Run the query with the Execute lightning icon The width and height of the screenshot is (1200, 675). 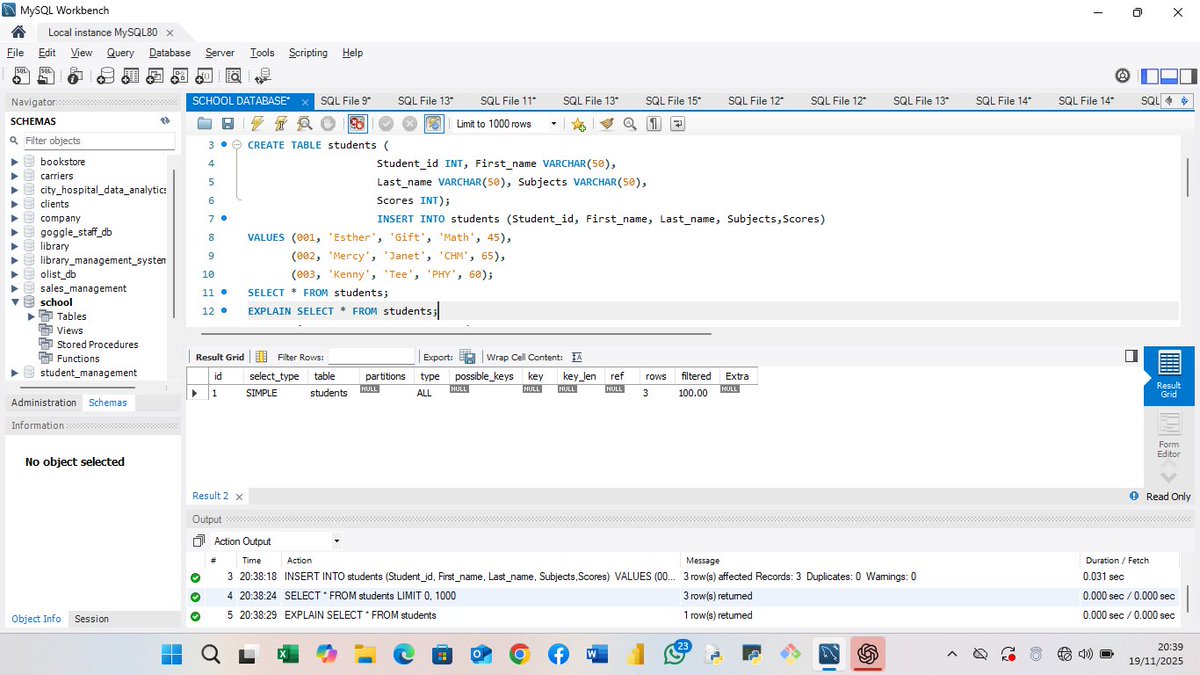pyautogui.click(x=256, y=123)
